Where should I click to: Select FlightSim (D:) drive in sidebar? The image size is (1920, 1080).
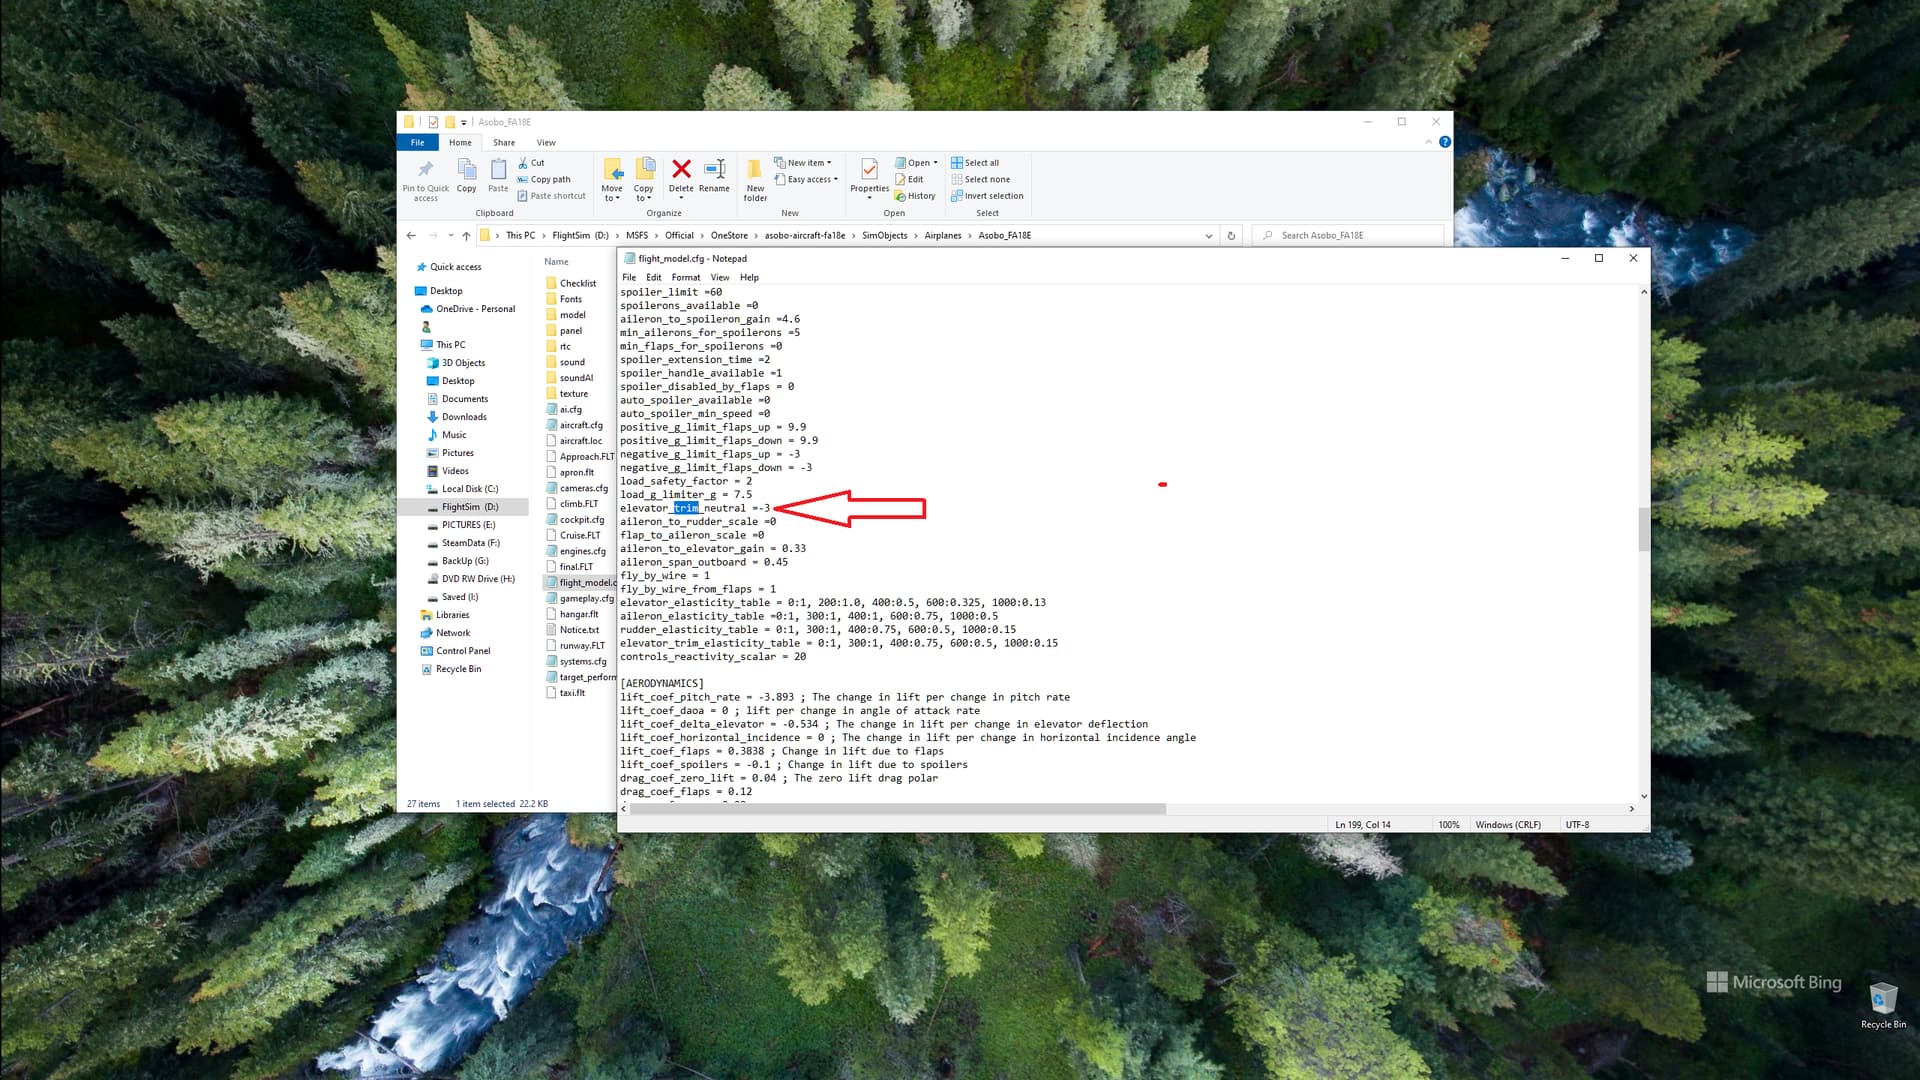pyautogui.click(x=469, y=507)
